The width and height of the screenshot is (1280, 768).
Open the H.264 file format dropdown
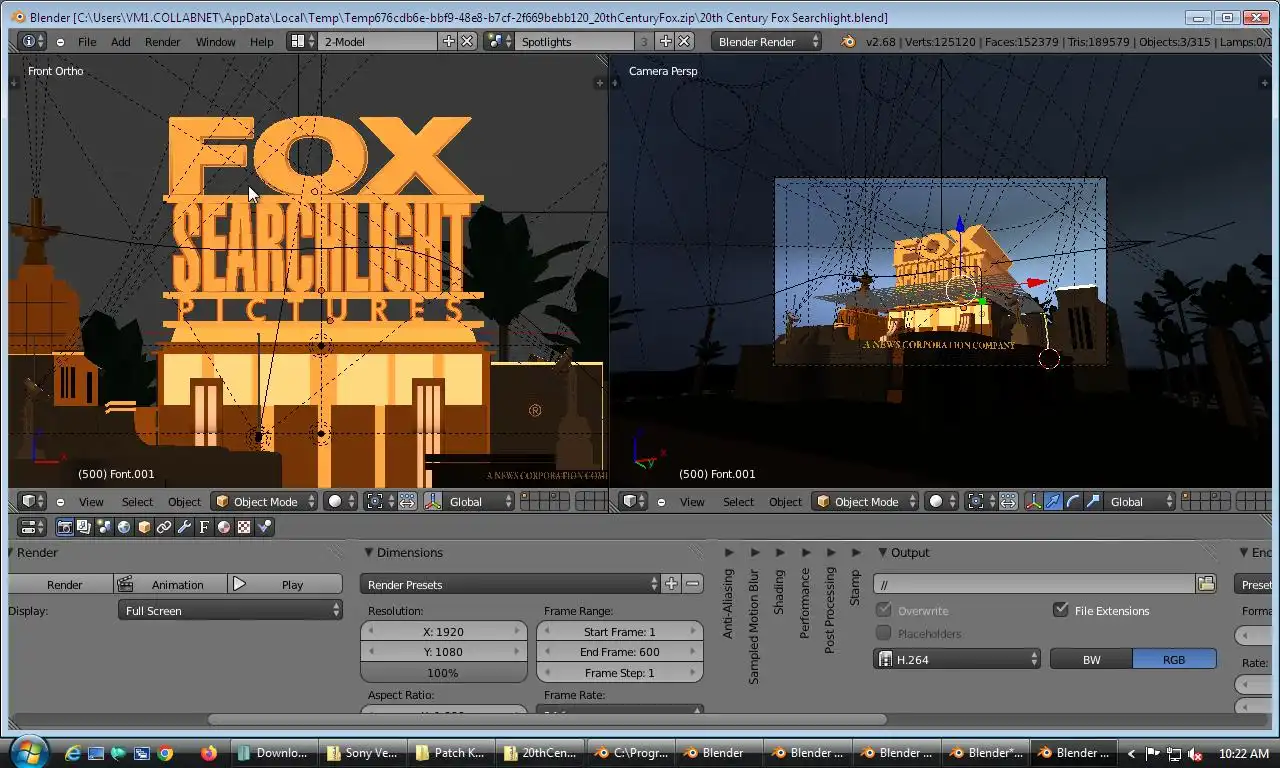(x=957, y=659)
